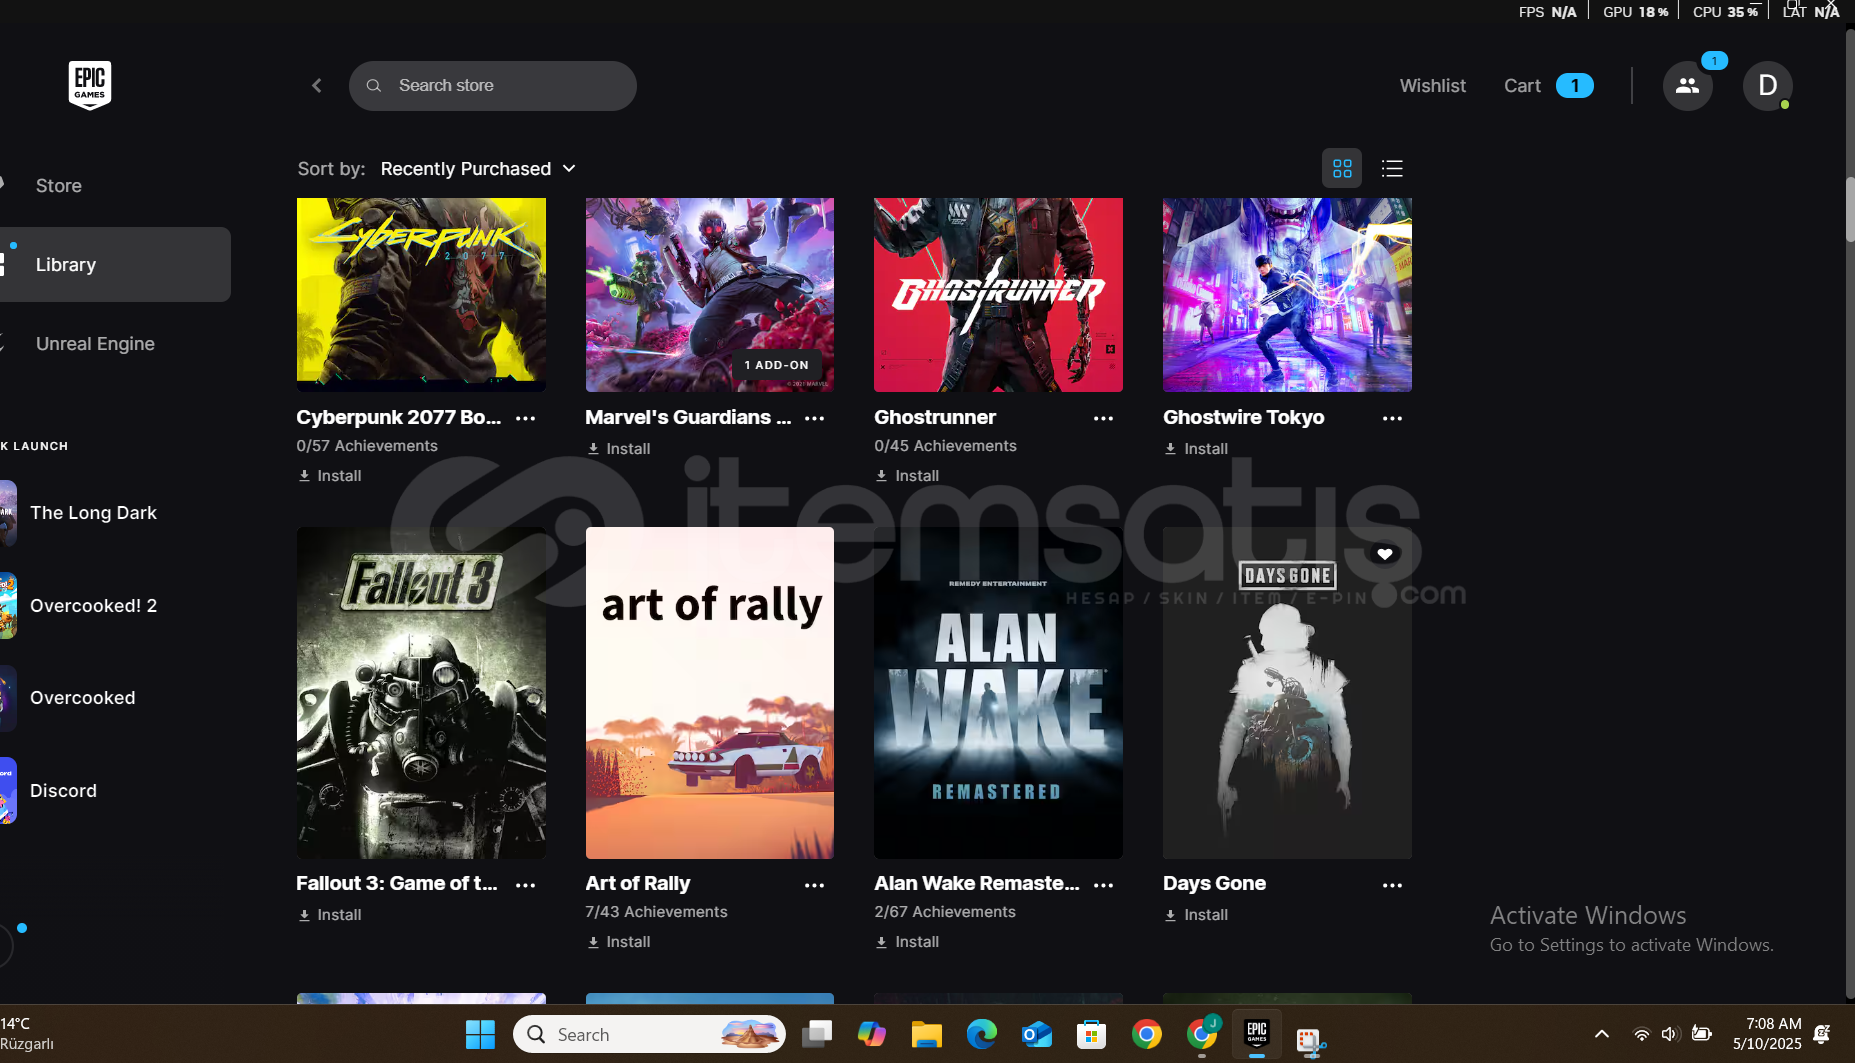Install Art of Rally
This screenshot has width=1855, height=1063.
pos(619,942)
